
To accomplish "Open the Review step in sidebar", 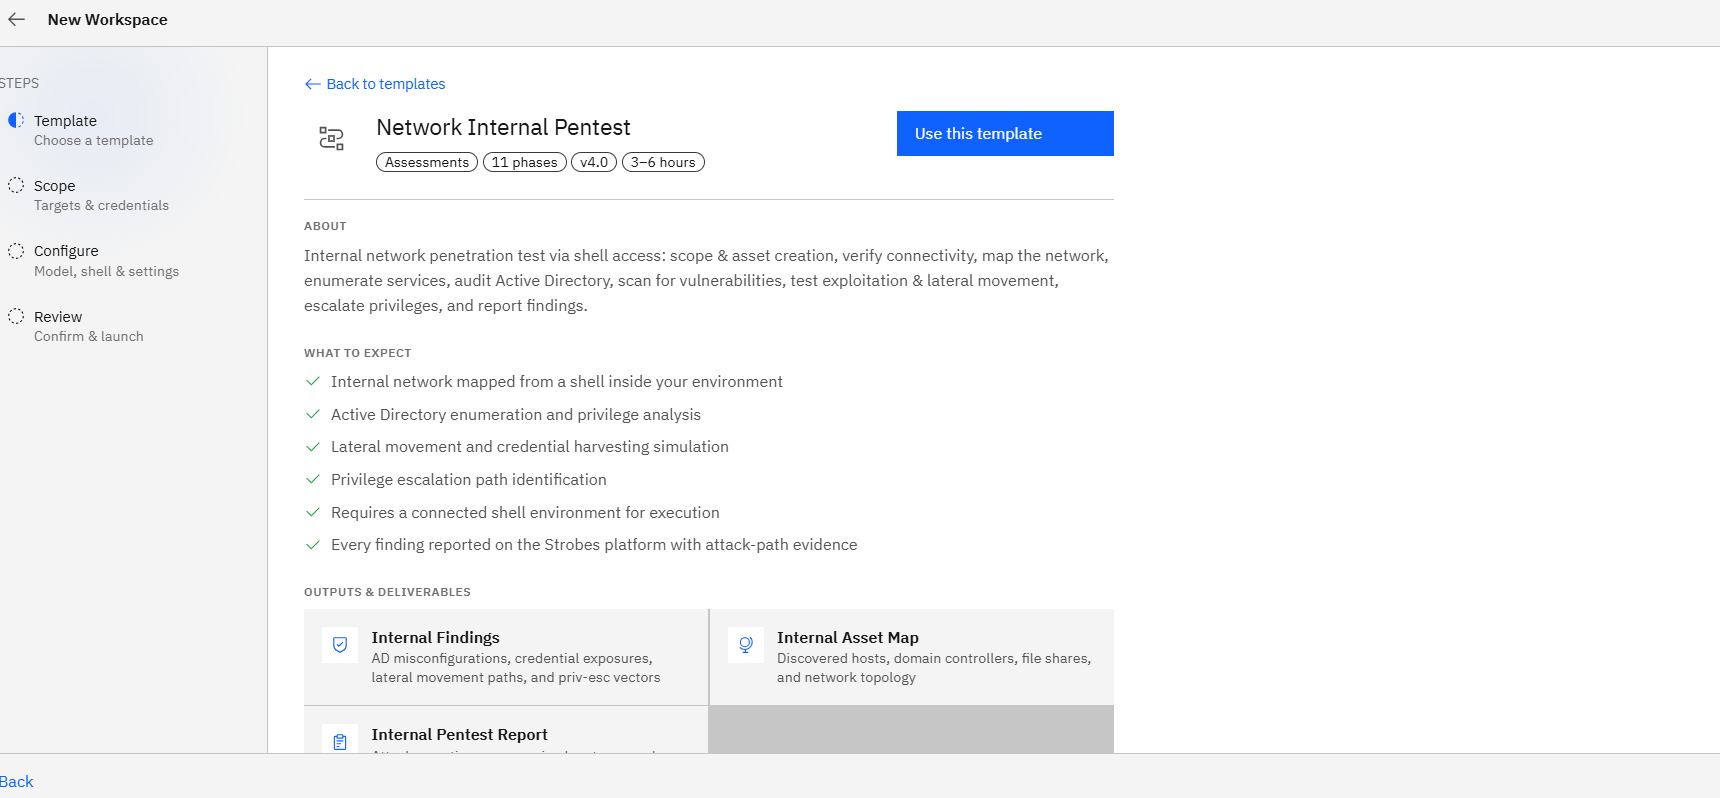I will point(88,326).
